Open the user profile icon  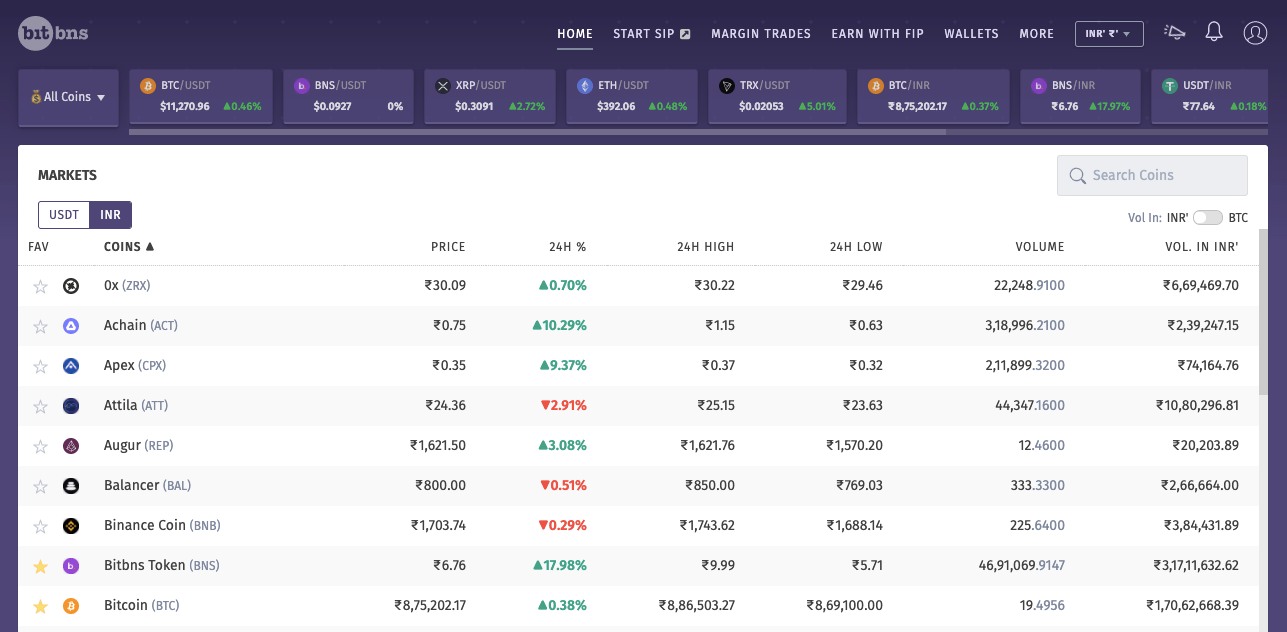(x=1255, y=33)
